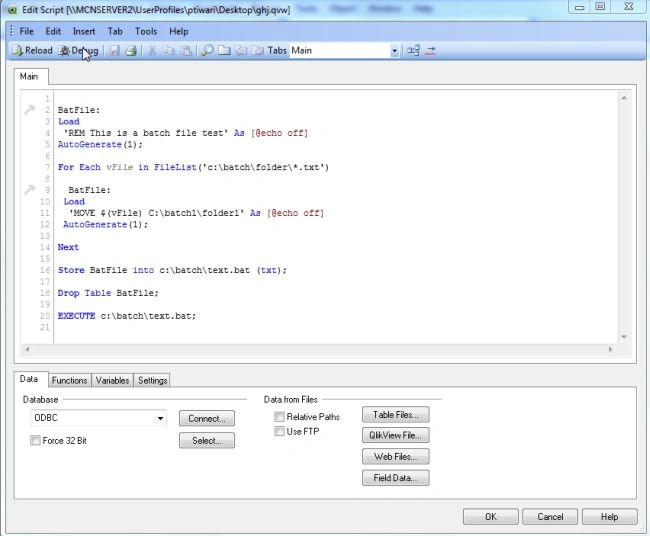Click the Web Files... button
Viewport: 650px width, 536px height.
click(395, 456)
